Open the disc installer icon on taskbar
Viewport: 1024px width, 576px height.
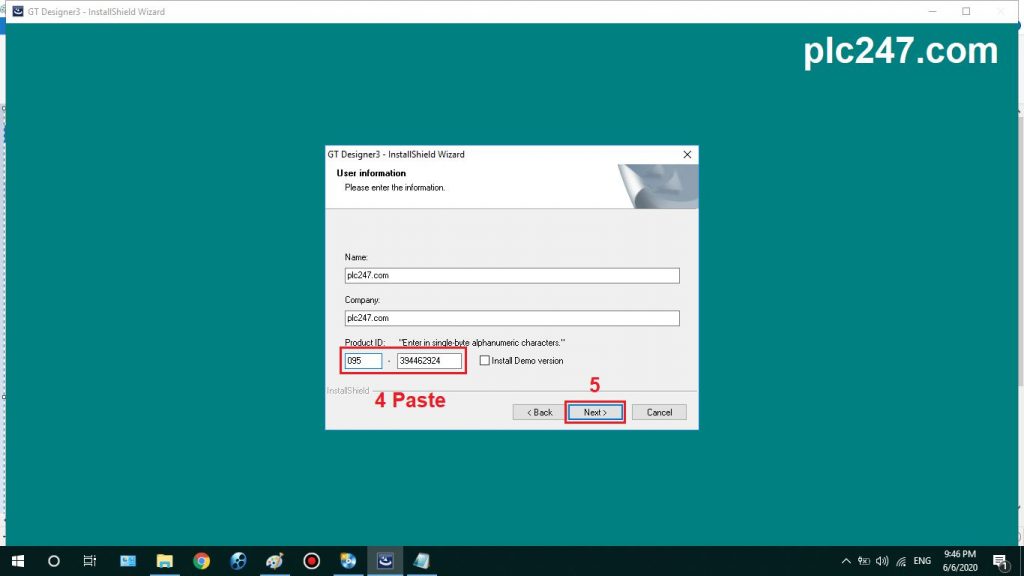click(x=348, y=561)
